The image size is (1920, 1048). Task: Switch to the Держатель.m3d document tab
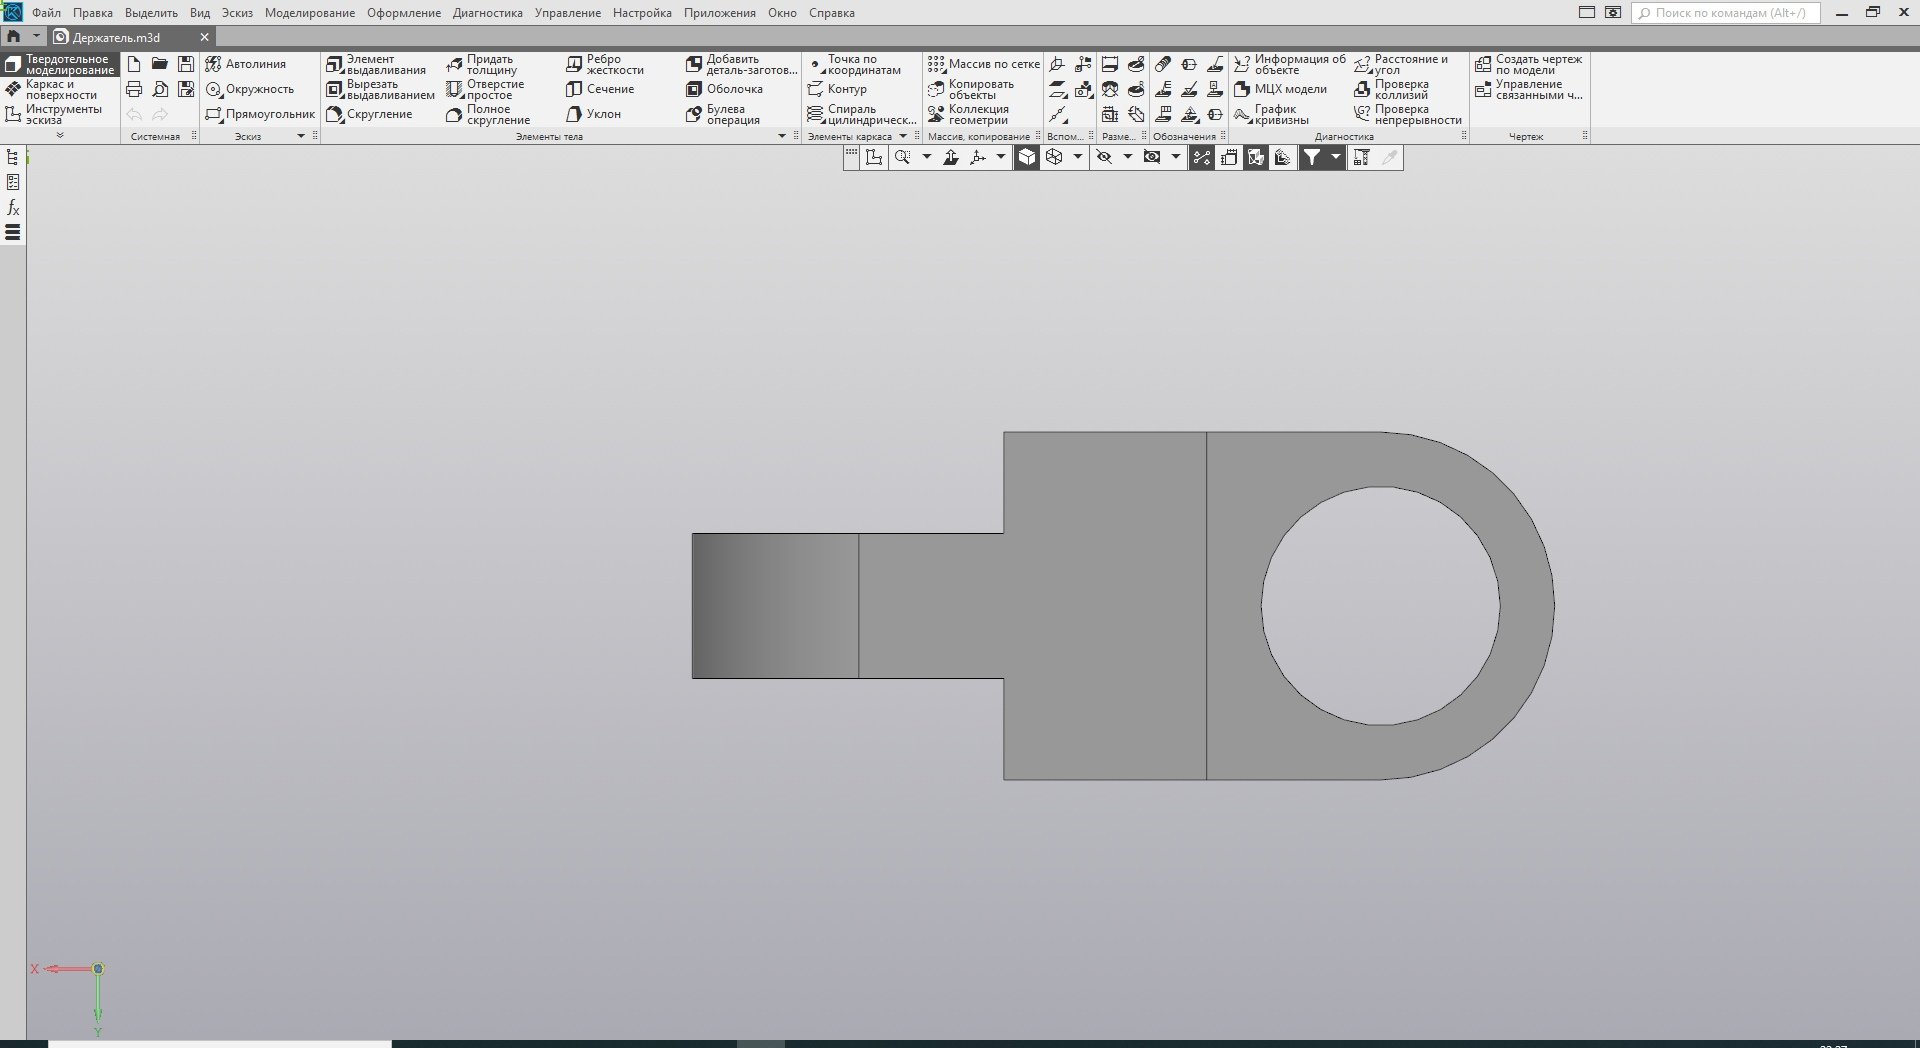[x=116, y=37]
